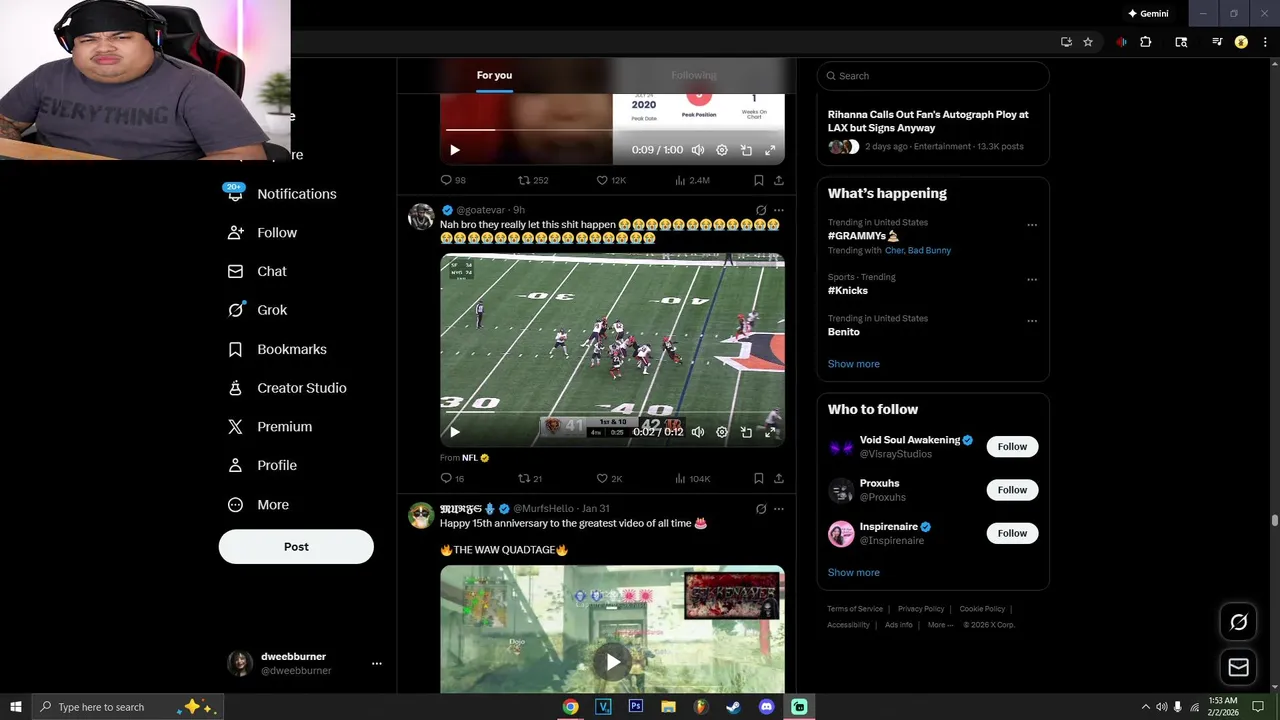Viewport: 1280px width, 720px height.
Task: Mute the top video volume
Action: coord(698,150)
